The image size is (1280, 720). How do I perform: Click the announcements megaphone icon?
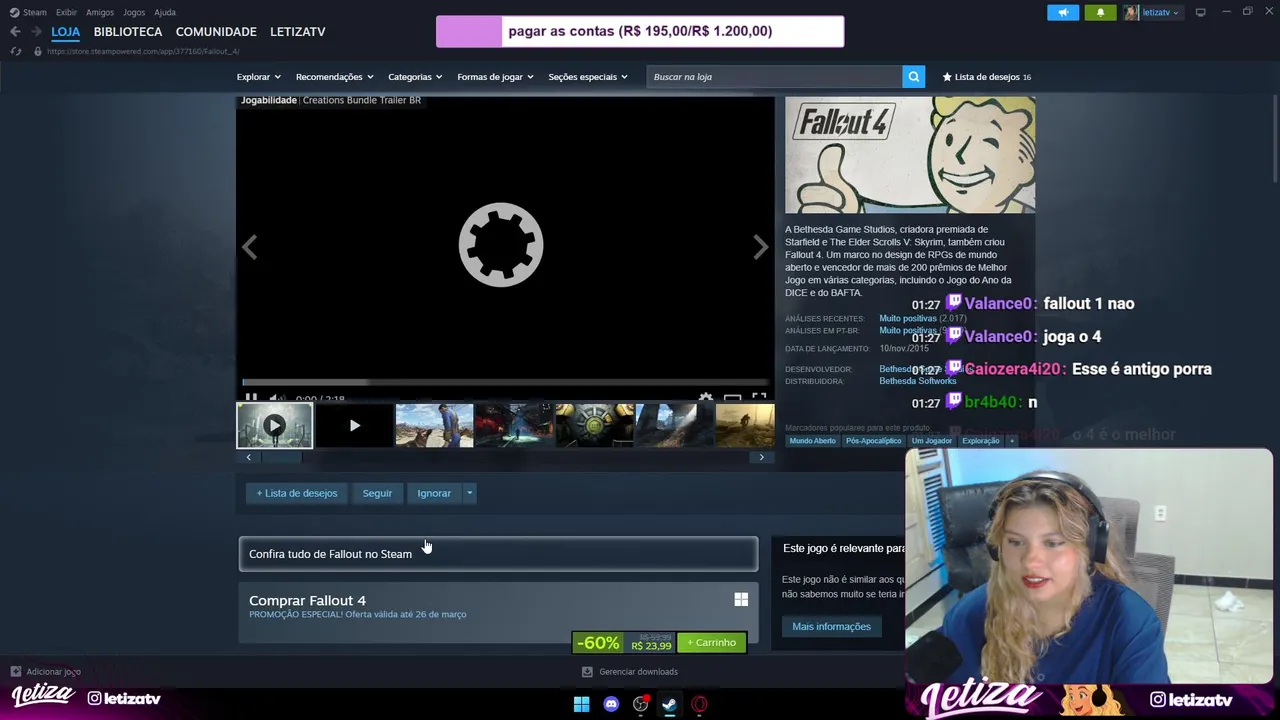1063,12
